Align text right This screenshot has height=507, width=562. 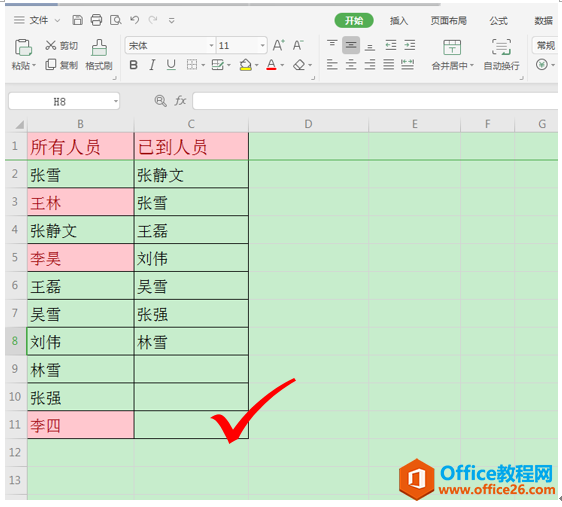tap(370, 65)
